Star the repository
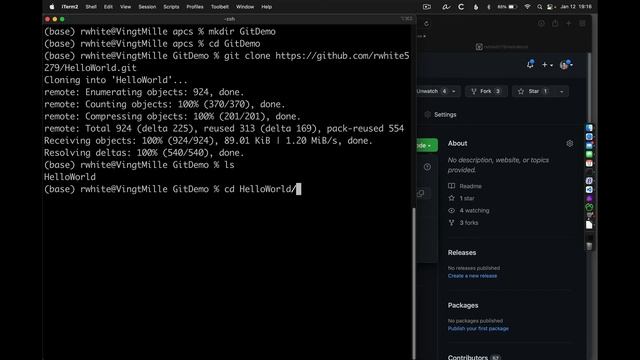Screen dimensions: 640x360 [533, 91]
